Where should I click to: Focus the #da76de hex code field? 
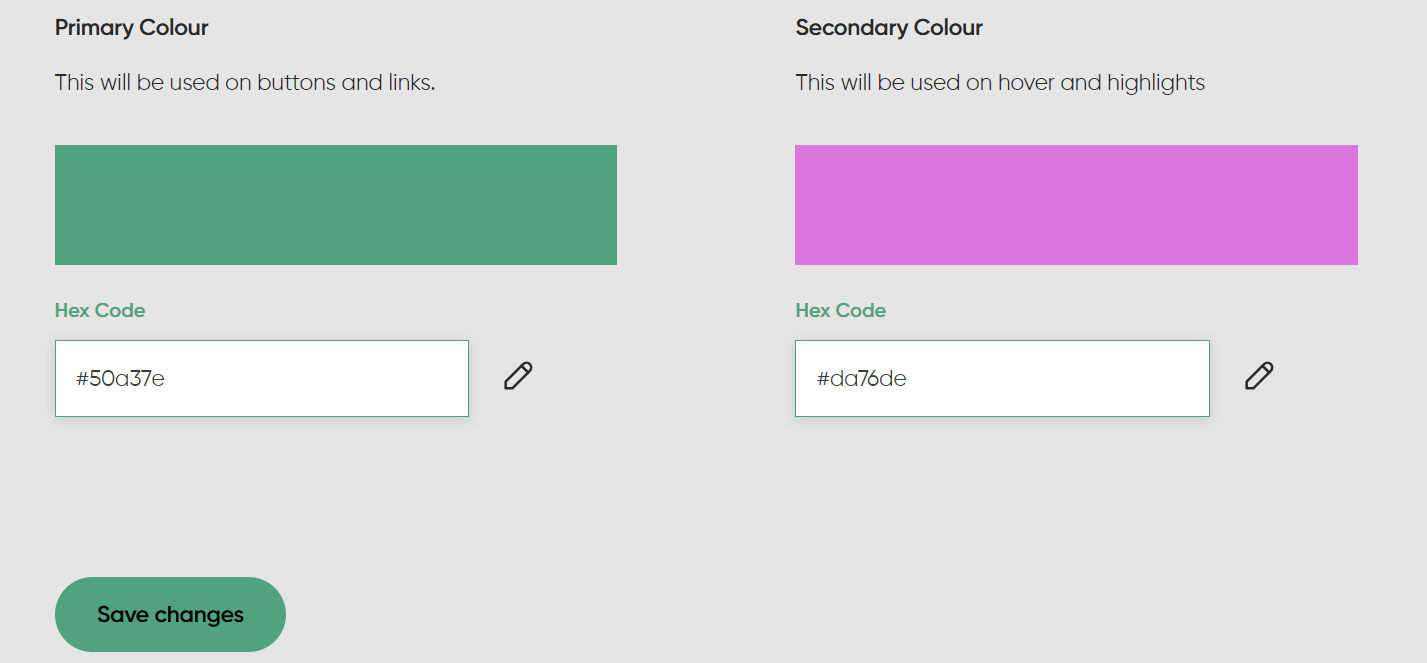coord(1002,379)
